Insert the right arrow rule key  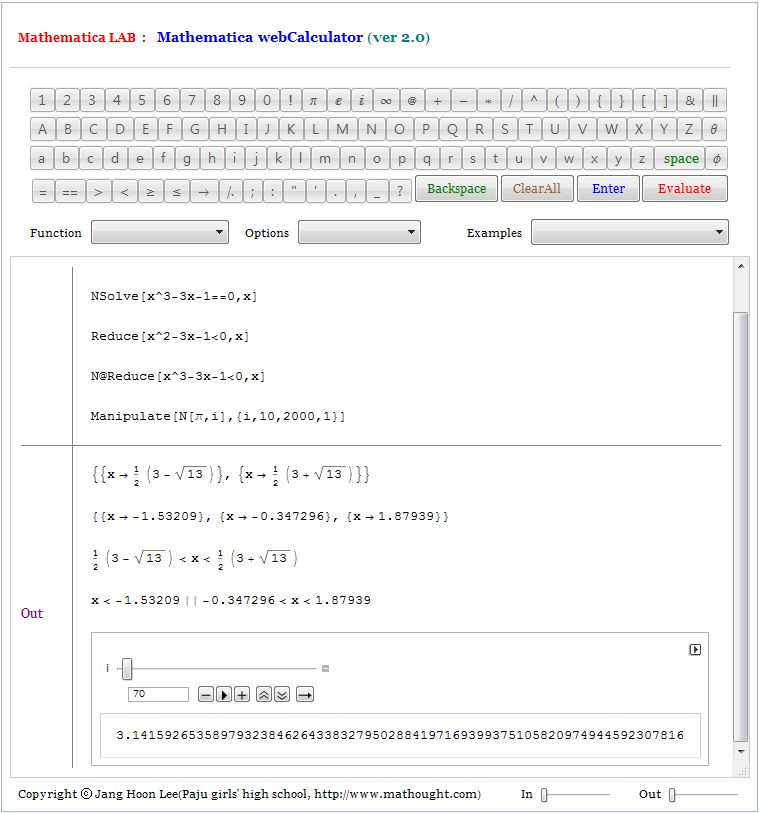pyautogui.click(x=204, y=192)
